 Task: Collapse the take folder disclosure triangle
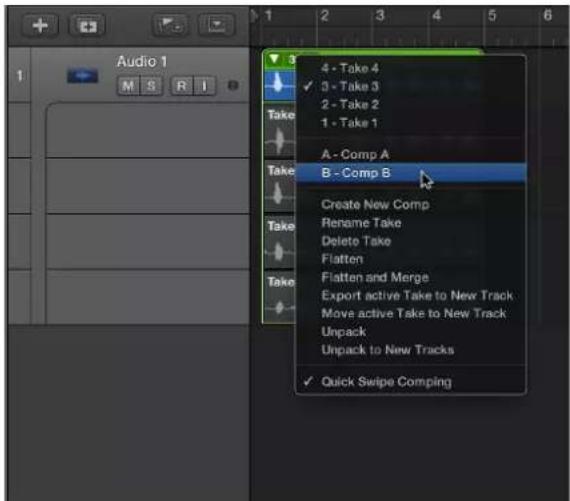click(x=274, y=59)
